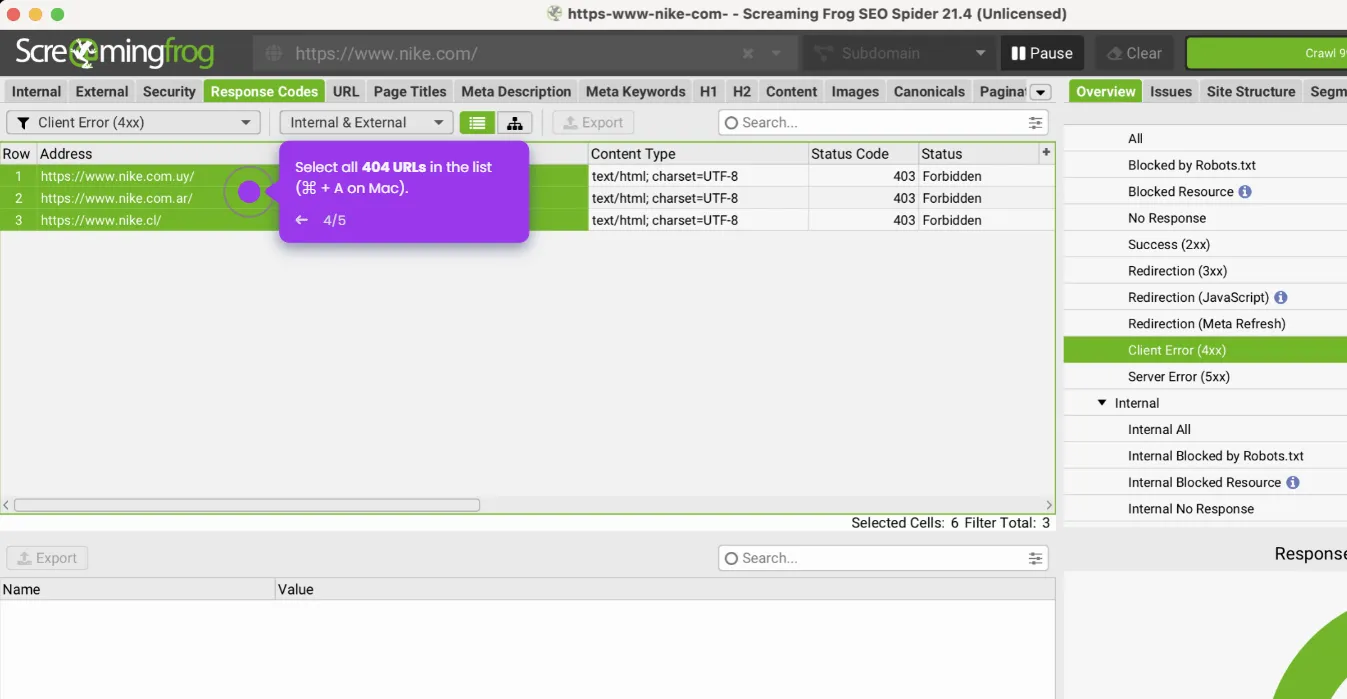Screen dimensions: 1347x699
Task: Go back using the tooltip arrow
Action: click(x=301, y=220)
